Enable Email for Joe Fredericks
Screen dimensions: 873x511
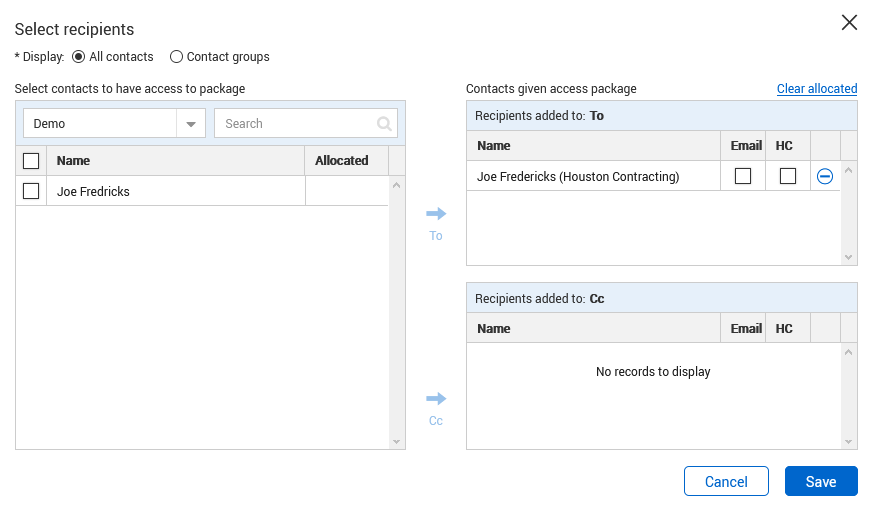click(x=743, y=176)
